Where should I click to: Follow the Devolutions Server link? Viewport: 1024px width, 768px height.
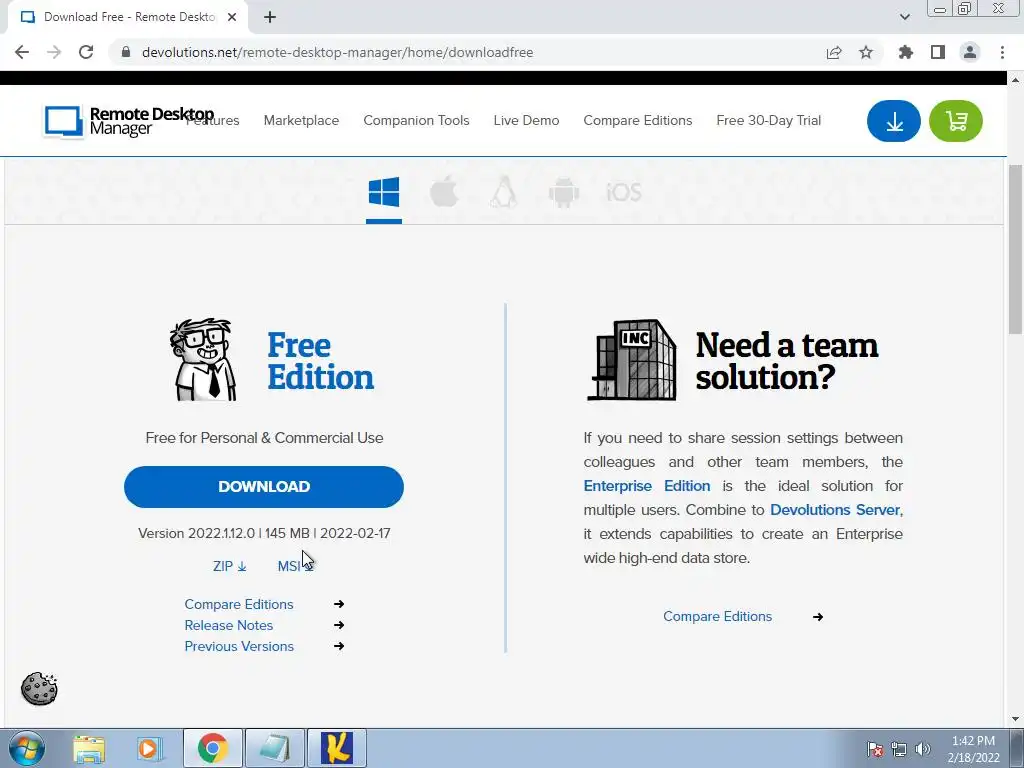click(x=835, y=509)
